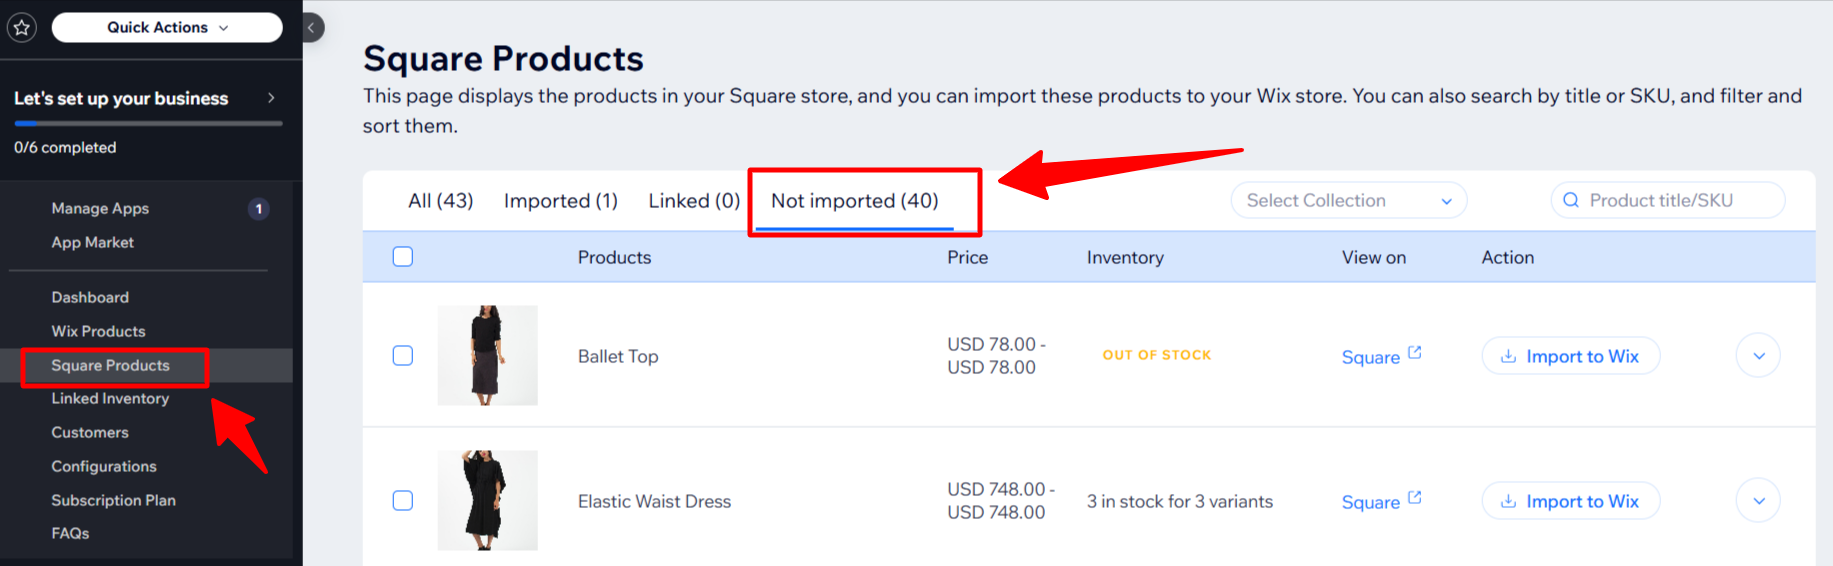Check the Elastic Waist Dress checkbox
This screenshot has height=566, width=1833.
coord(403,501)
